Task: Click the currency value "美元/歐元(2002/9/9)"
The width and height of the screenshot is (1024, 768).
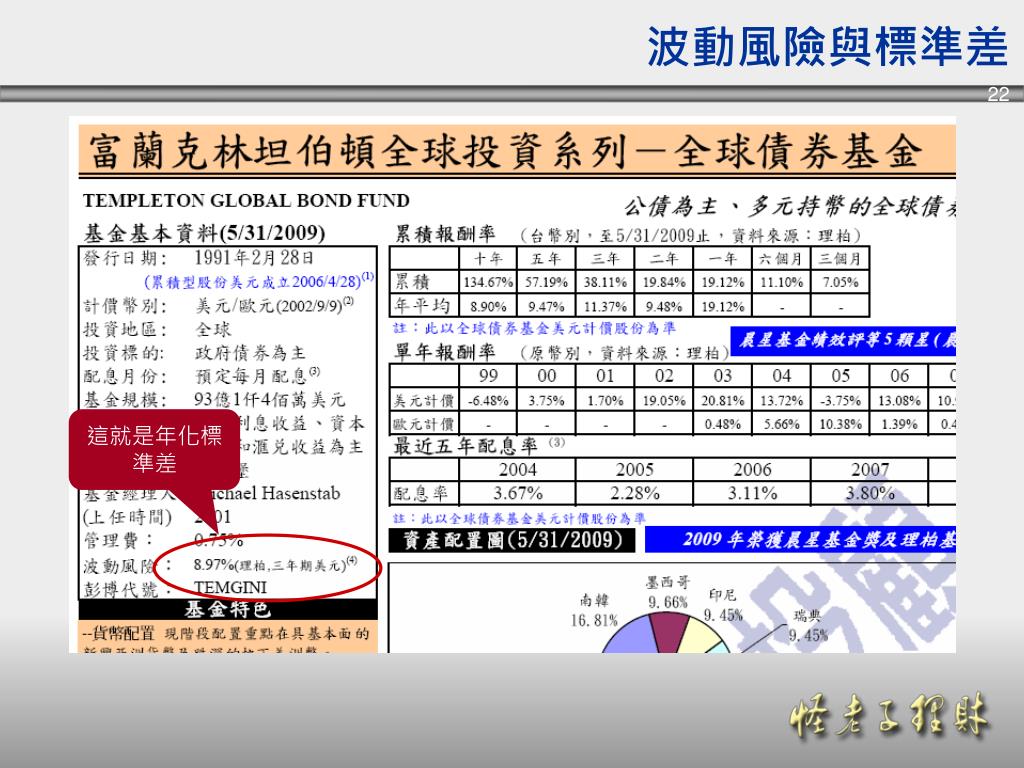Action: tap(271, 306)
